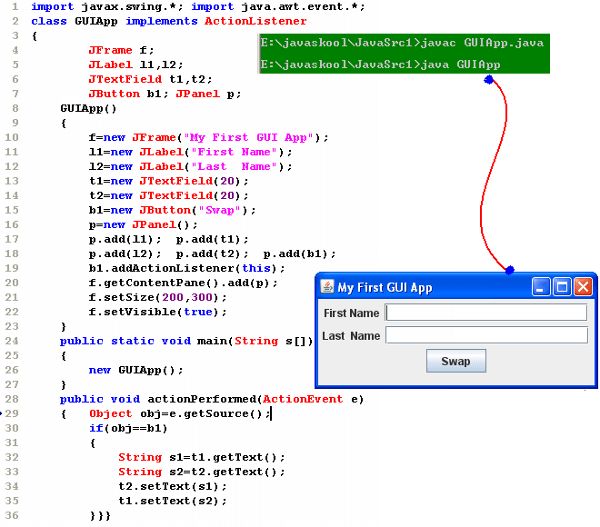Viewport: 600px width, 527px height.
Task: Click 'if(obj==b1)' on line 30
Action: tap(128, 428)
